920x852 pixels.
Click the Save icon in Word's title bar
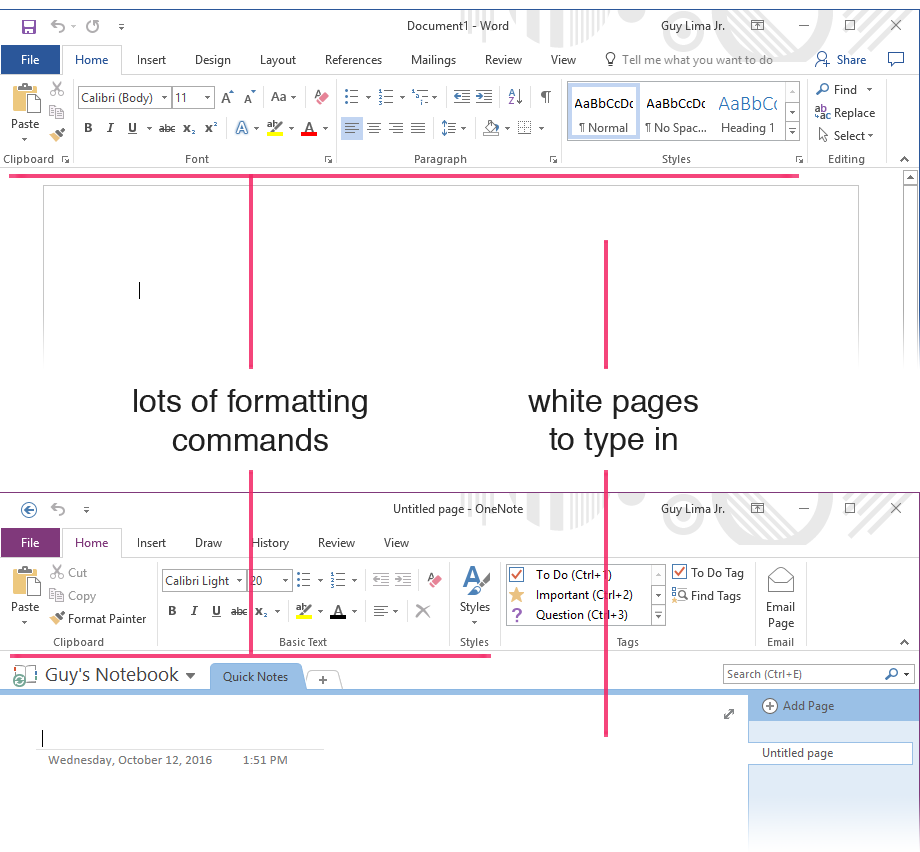pos(29,26)
